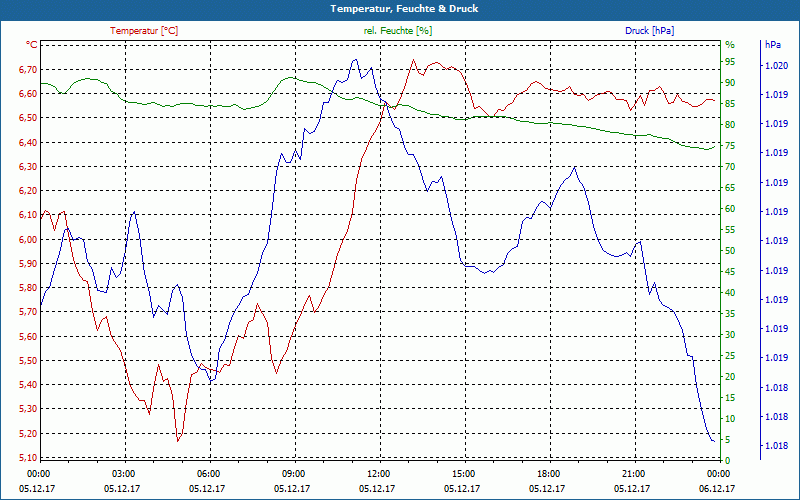Click the 90 humidity axis value
800x500 pixels.
[730, 83]
